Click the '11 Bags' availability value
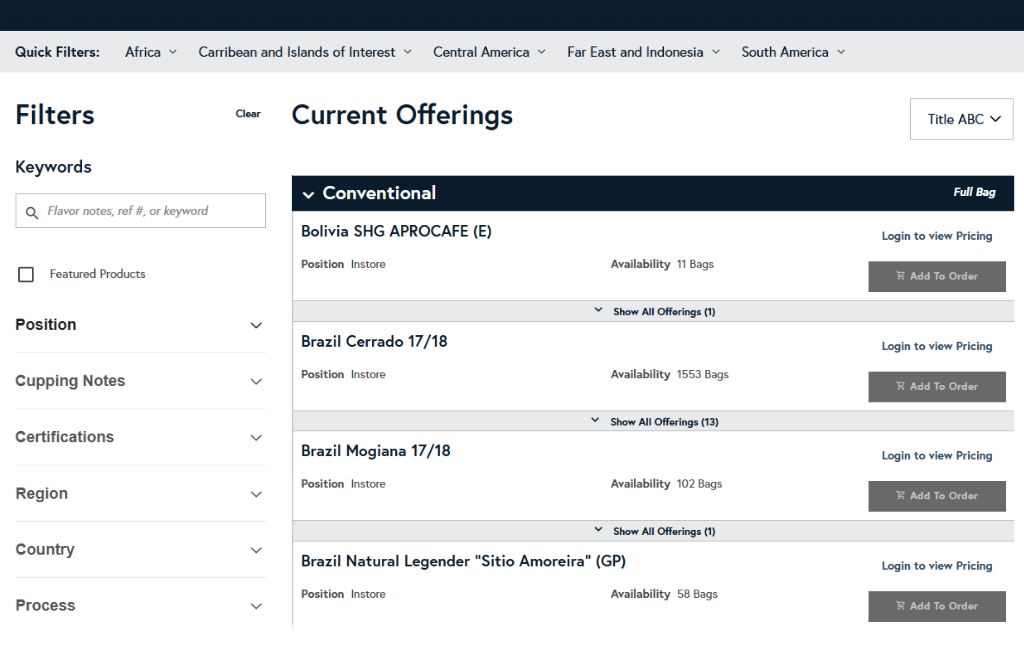Screen dimensions: 1024x650 (x=695, y=264)
